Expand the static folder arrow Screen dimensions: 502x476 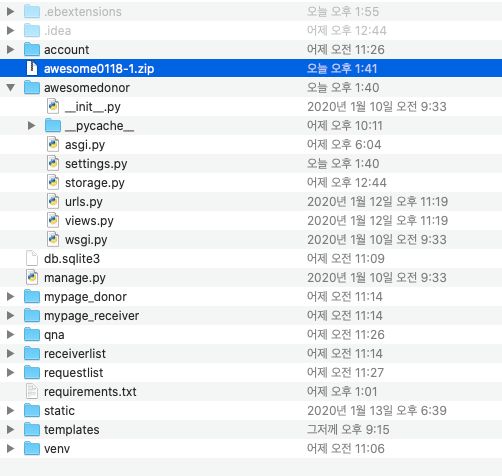[11, 411]
